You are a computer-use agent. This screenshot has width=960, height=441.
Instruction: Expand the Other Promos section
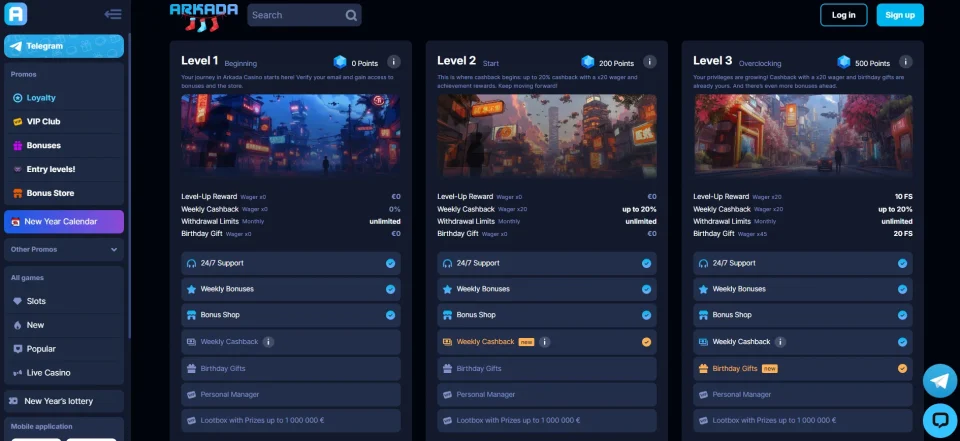64,249
